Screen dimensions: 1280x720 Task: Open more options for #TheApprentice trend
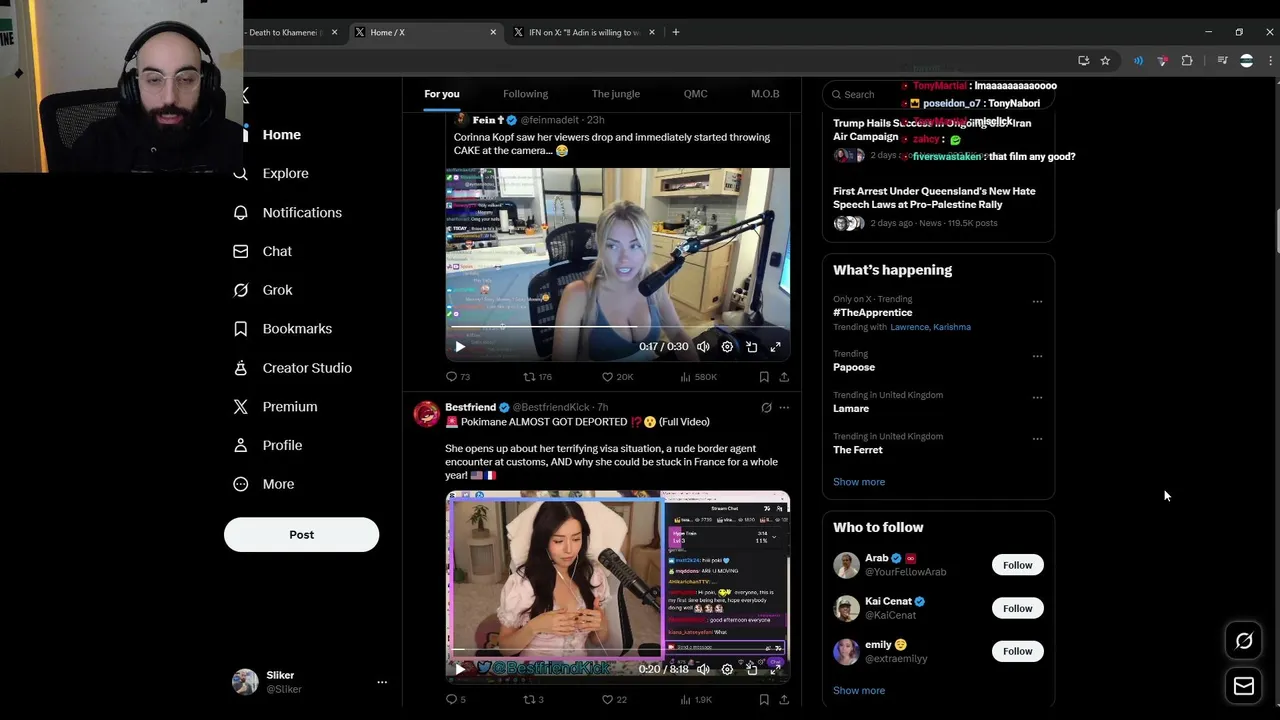click(1037, 301)
